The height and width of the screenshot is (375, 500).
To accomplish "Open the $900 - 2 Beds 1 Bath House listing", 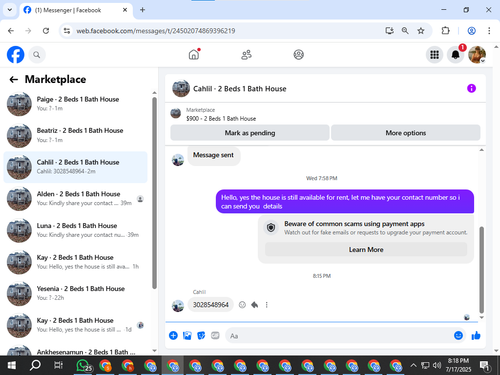I will pos(221,119).
